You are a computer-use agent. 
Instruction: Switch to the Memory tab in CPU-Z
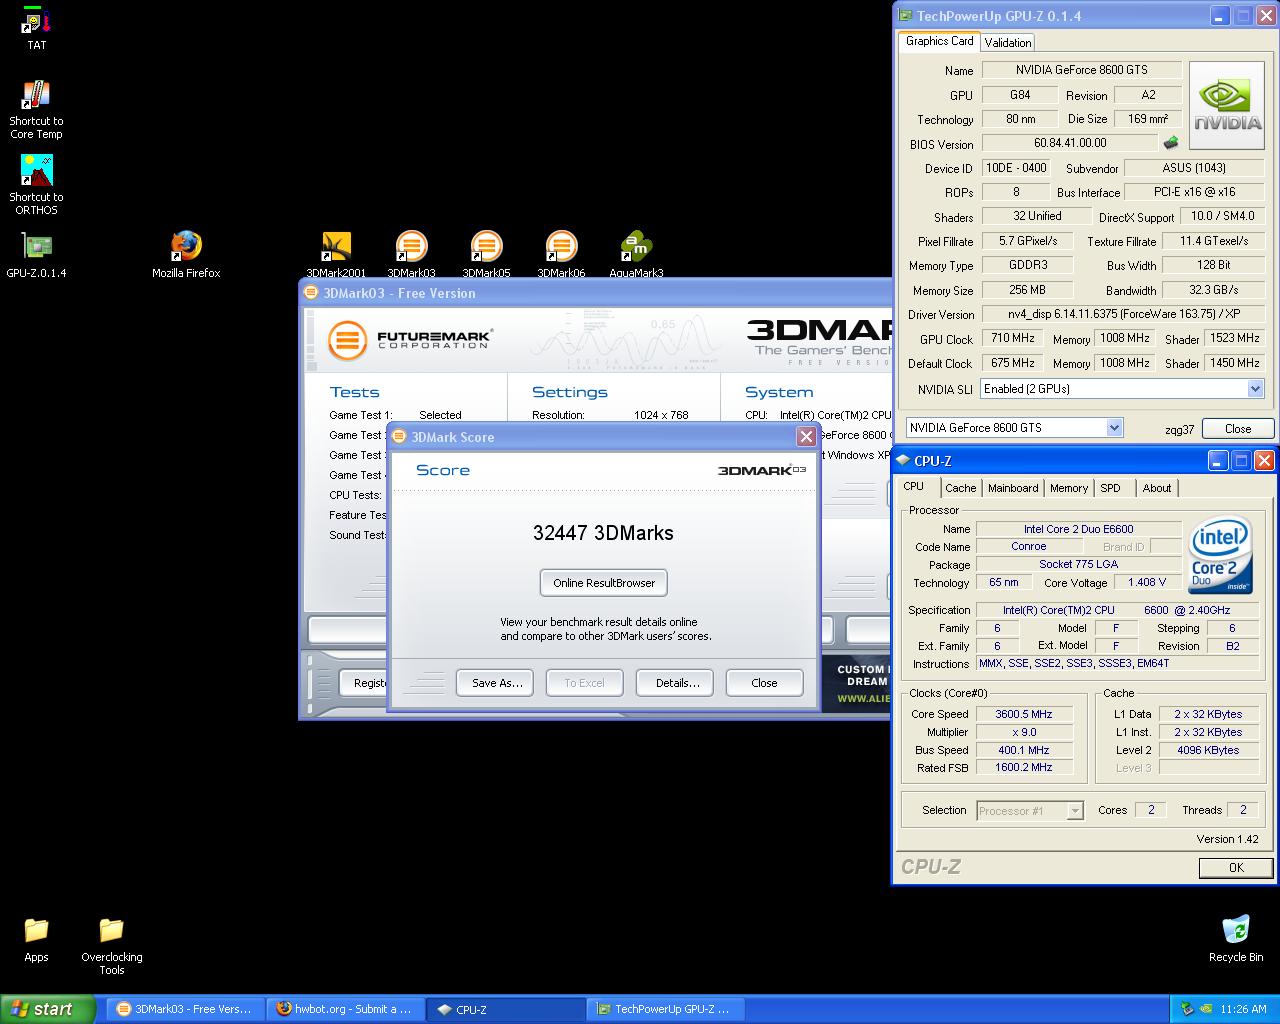click(1068, 488)
